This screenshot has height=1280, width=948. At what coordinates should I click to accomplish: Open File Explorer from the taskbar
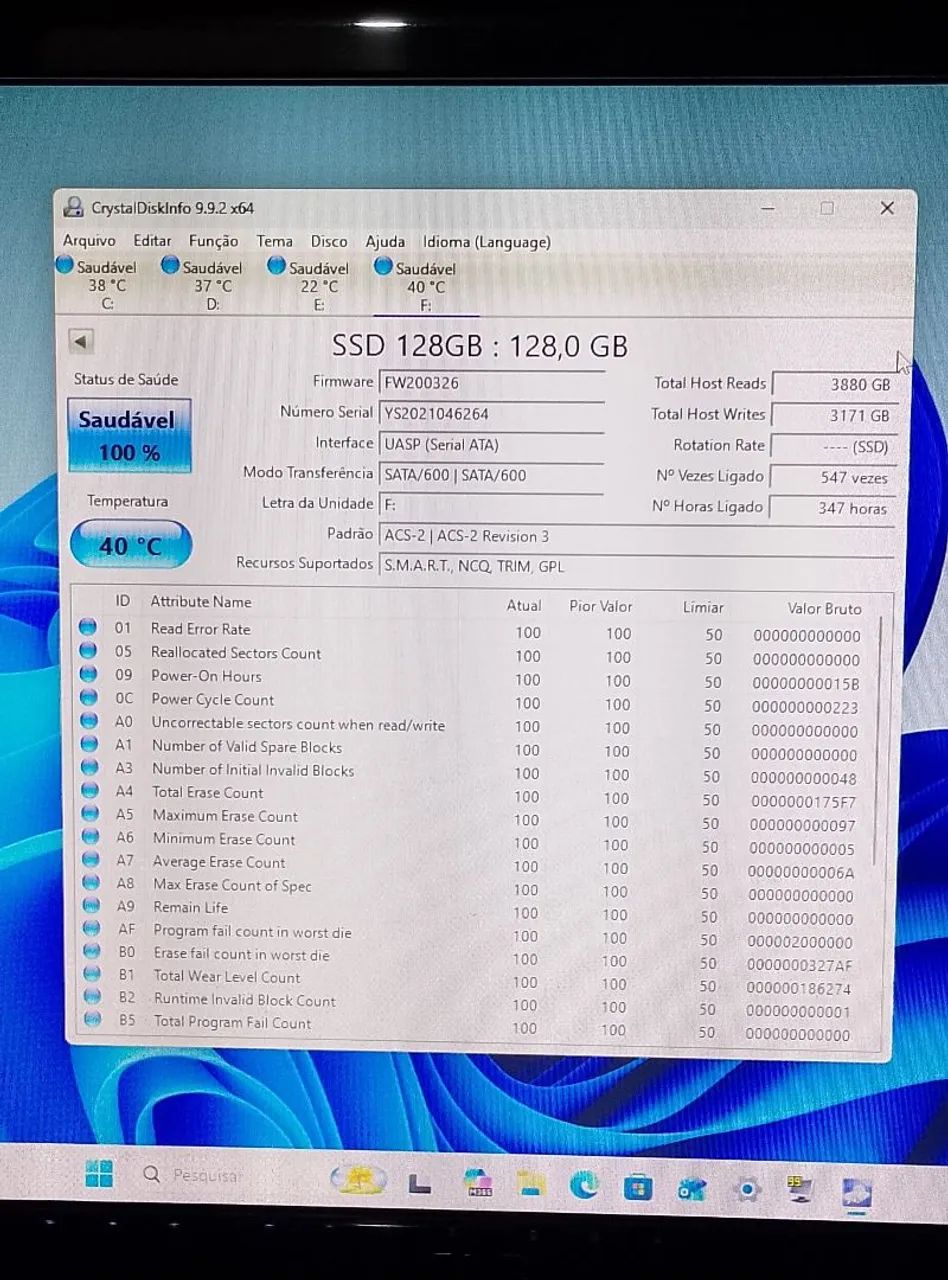click(x=530, y=1185)
